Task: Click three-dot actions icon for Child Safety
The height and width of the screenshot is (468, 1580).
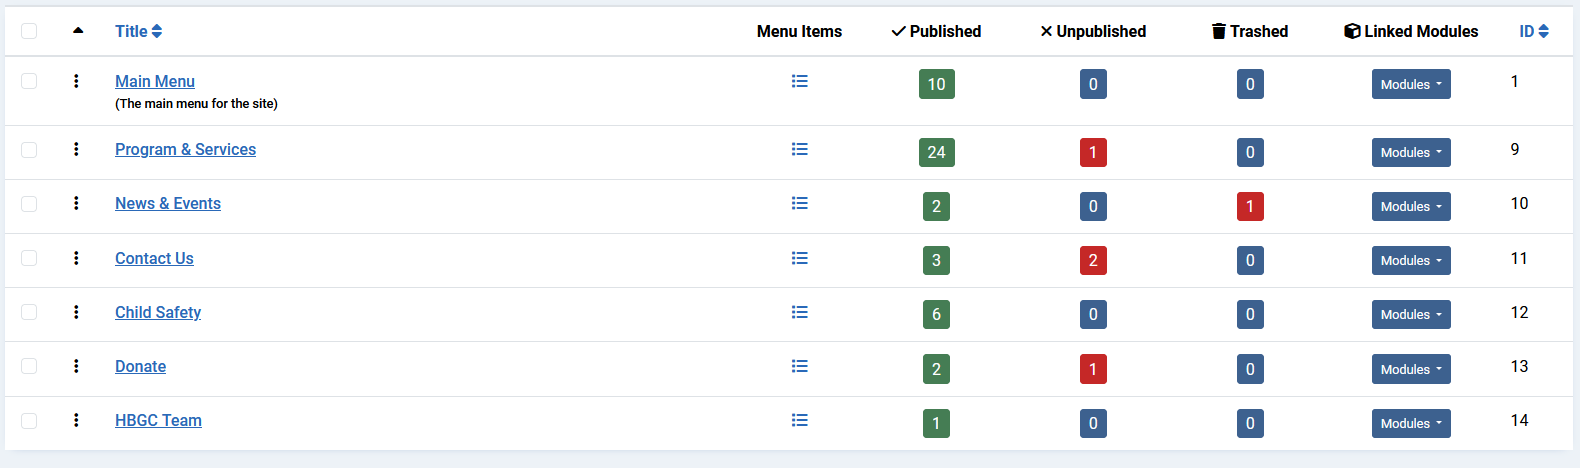Action: [x=76, y=312]
